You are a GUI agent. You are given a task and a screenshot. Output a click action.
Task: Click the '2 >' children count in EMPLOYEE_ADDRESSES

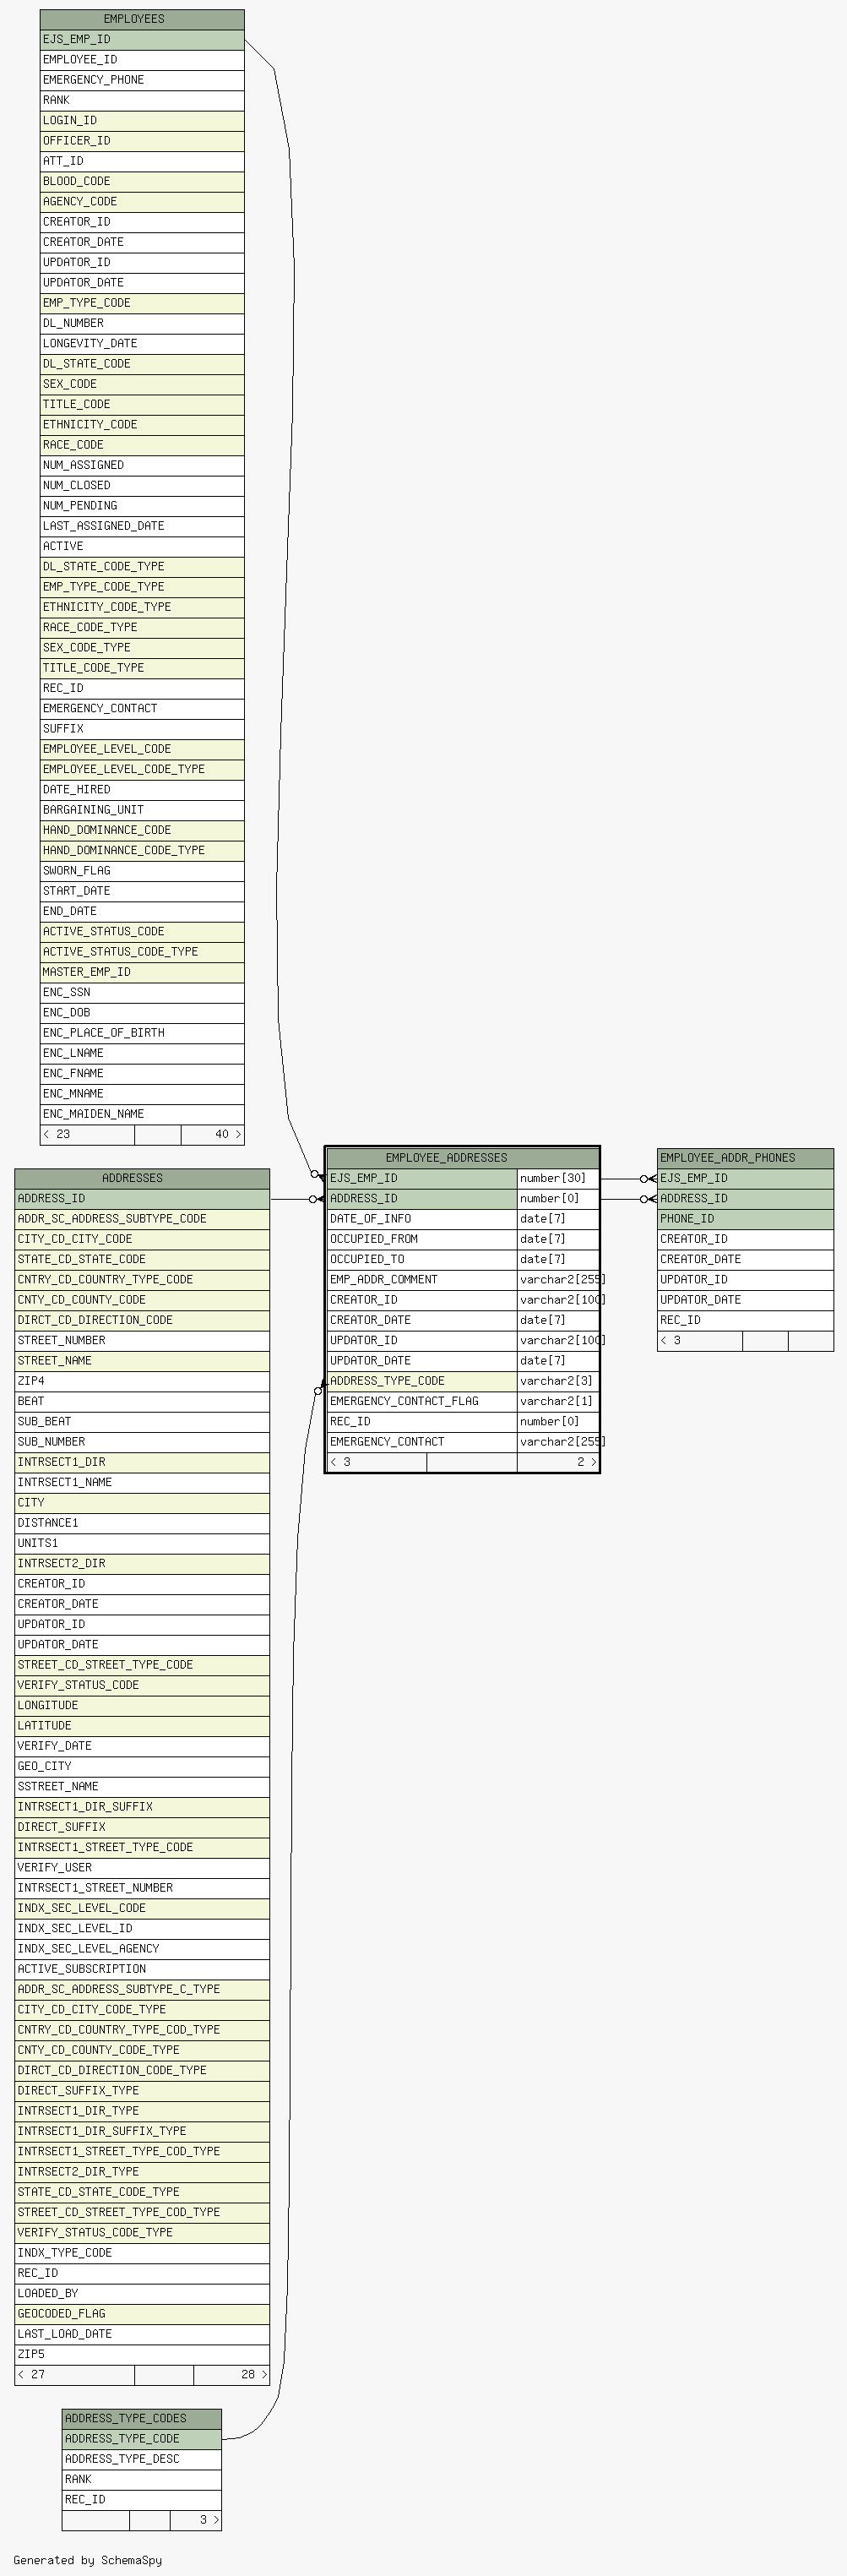(558, 1463)
